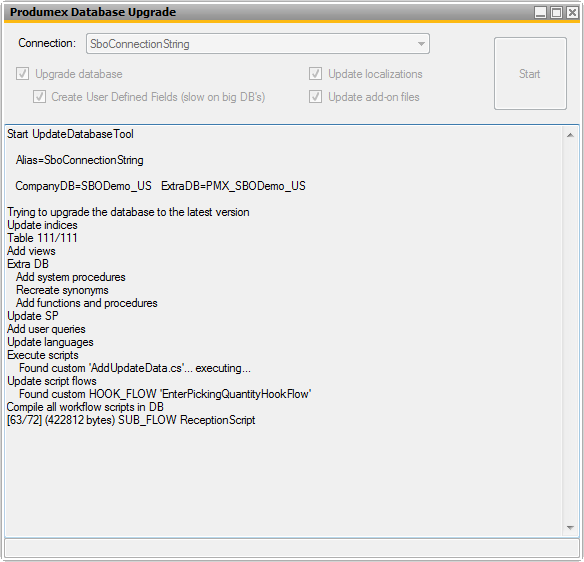Viewport: 584px width, 562px height.
Task: Minimize the Produmex Database Upgrade window
Action: [x=540, y=12]
